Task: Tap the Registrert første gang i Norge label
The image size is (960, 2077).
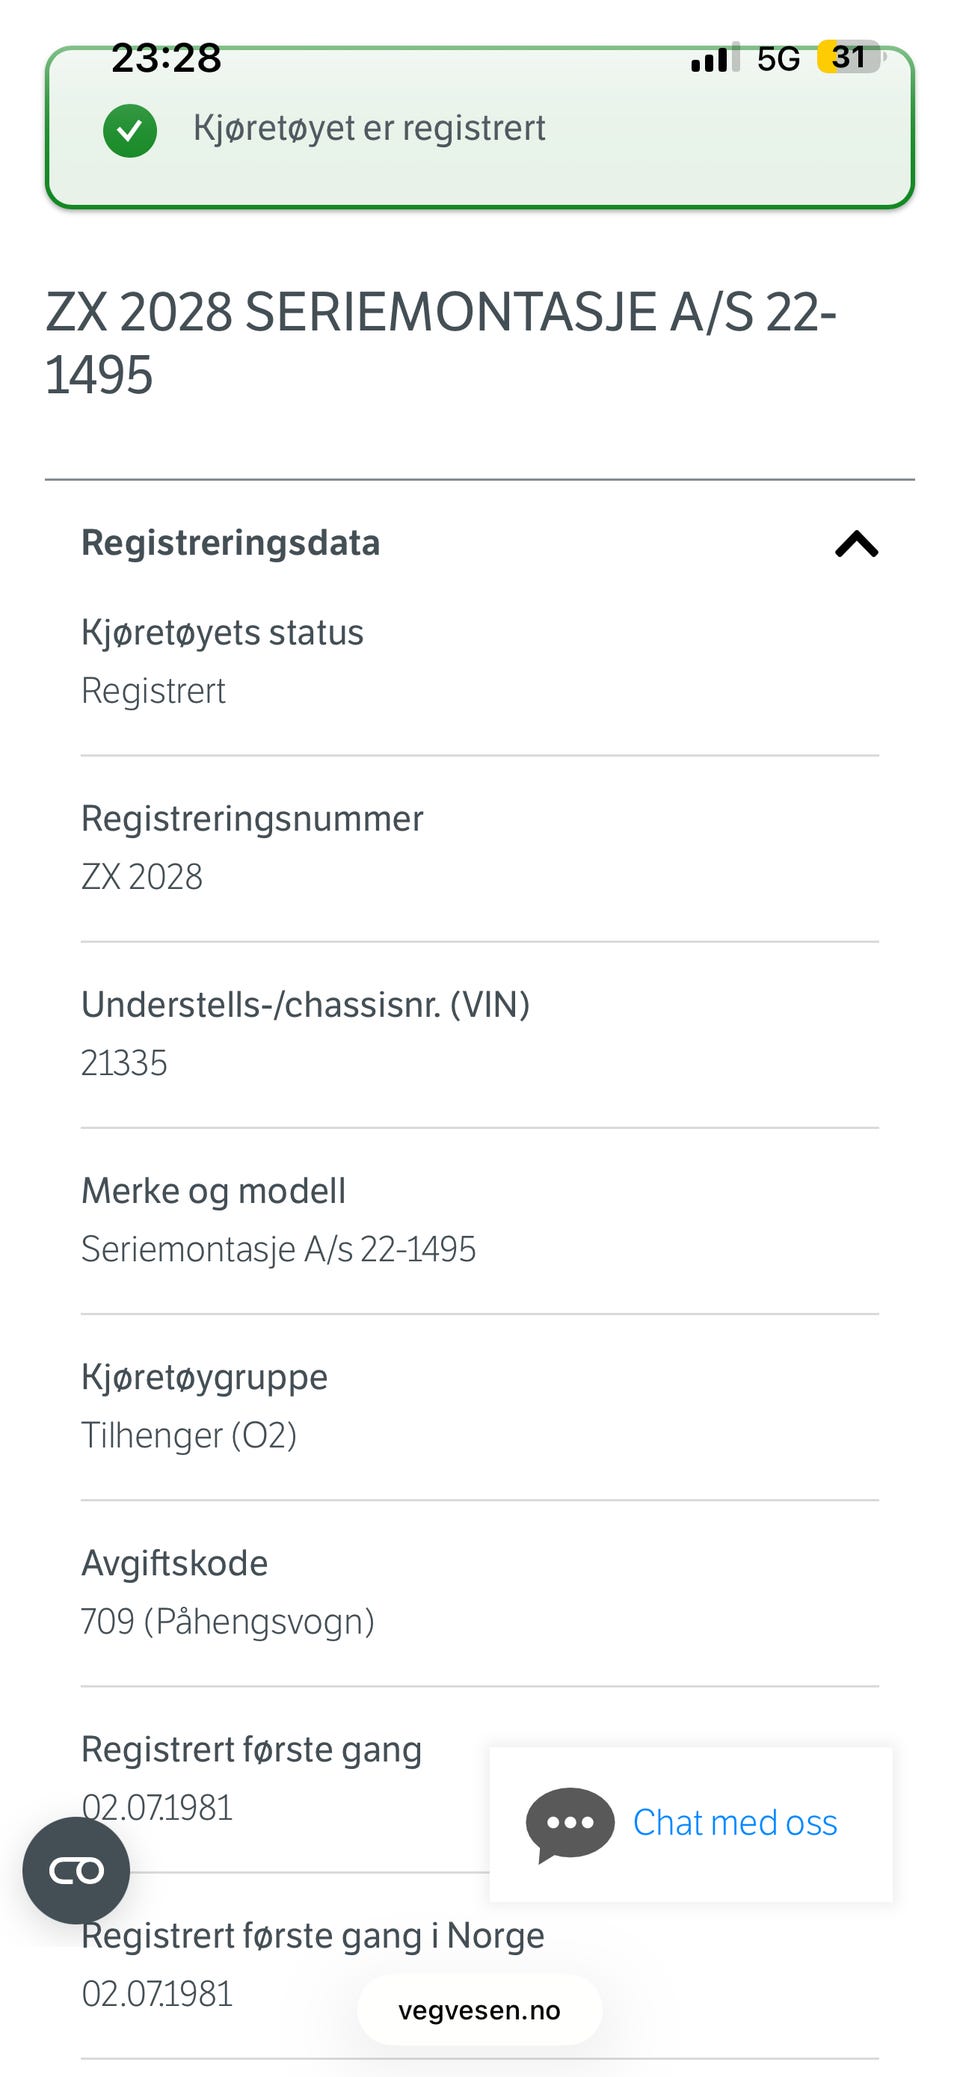Action: [x=313, y=1936]
